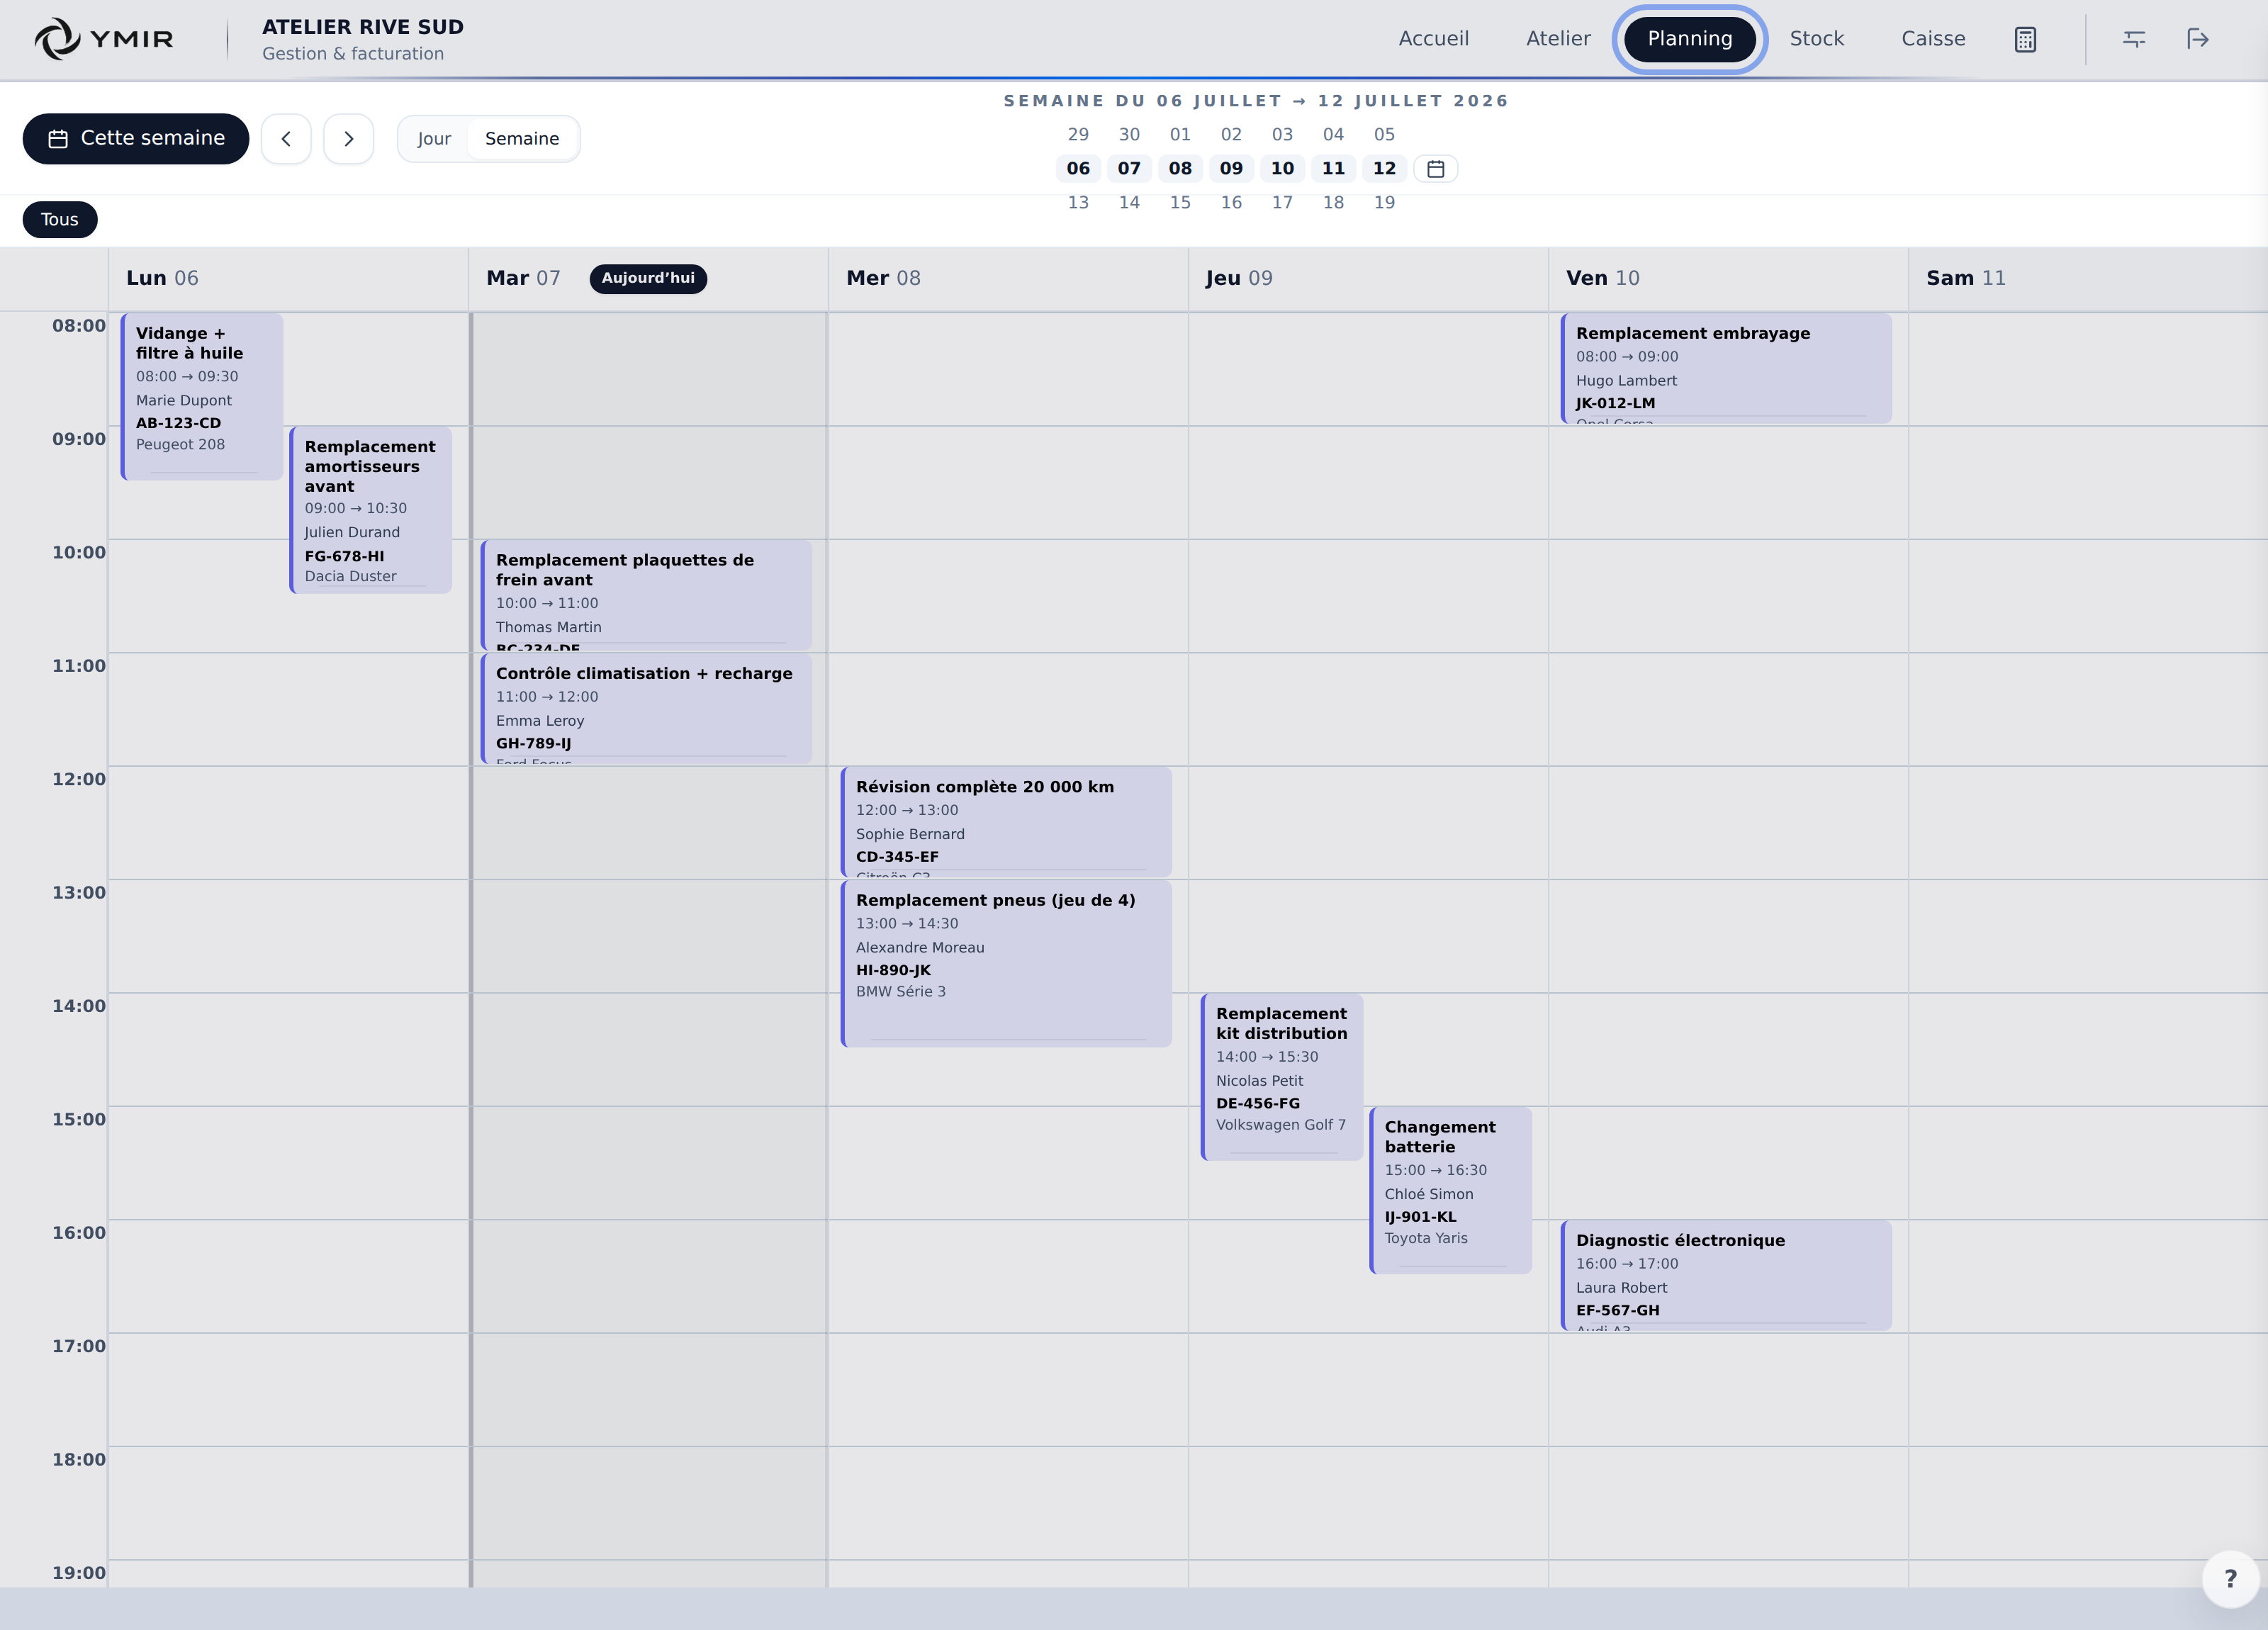Viewport: 2268px width, 1630px height.
Task: Open Remplacement pneus (jeu de 4) event
Action: (1006, 964)
